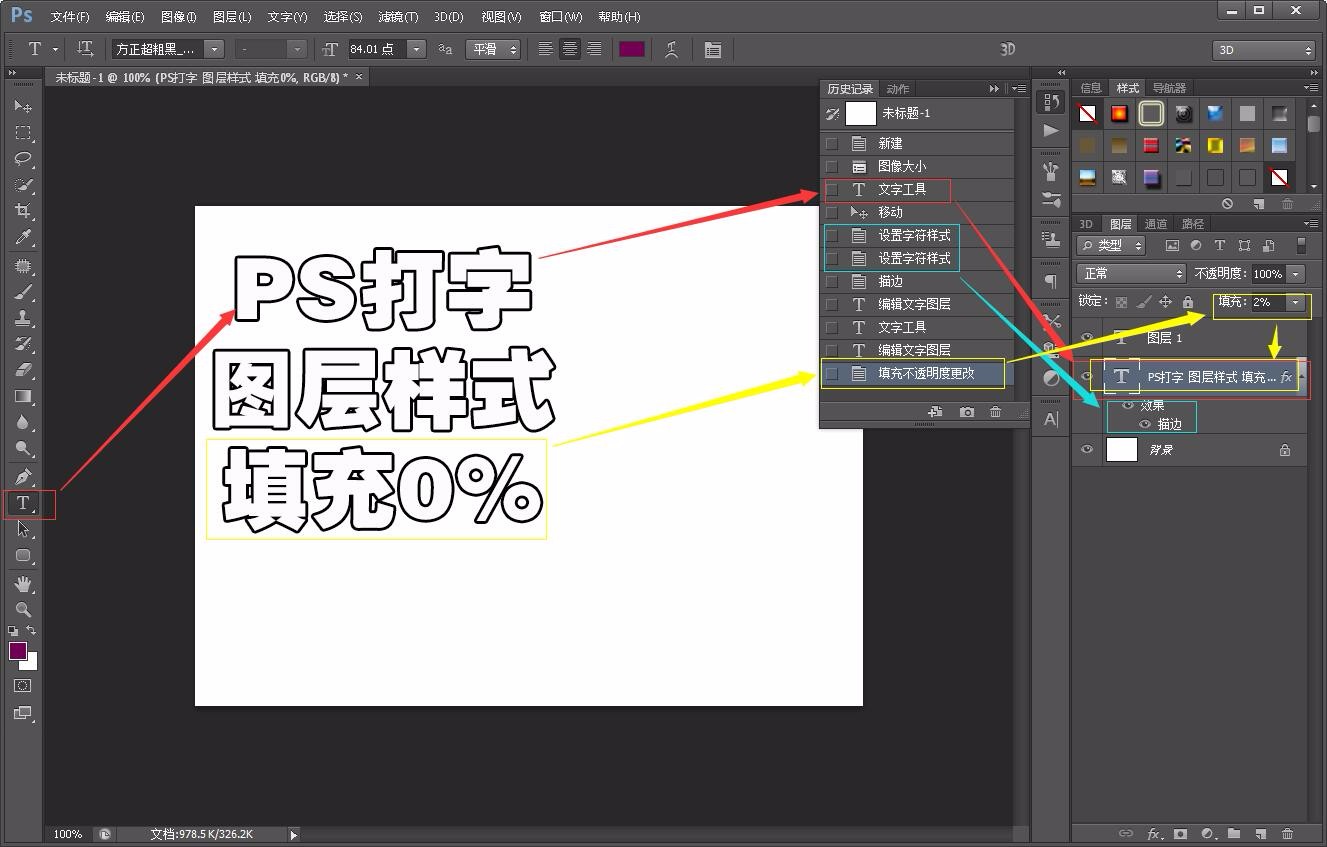The width and height of the screenshot is (1327, 847).
Task: Pick the Zoom tool in toolbox
Action: click(22, 609)
